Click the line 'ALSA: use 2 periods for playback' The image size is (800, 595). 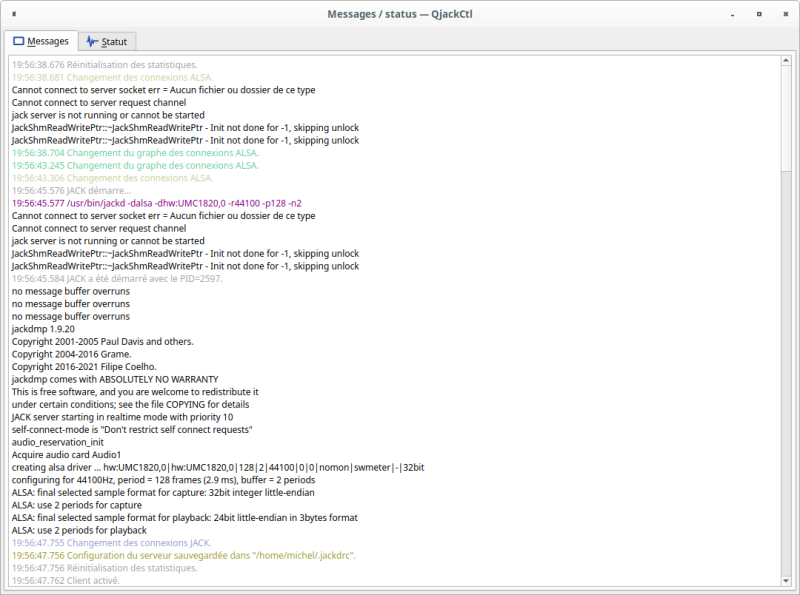79,531
